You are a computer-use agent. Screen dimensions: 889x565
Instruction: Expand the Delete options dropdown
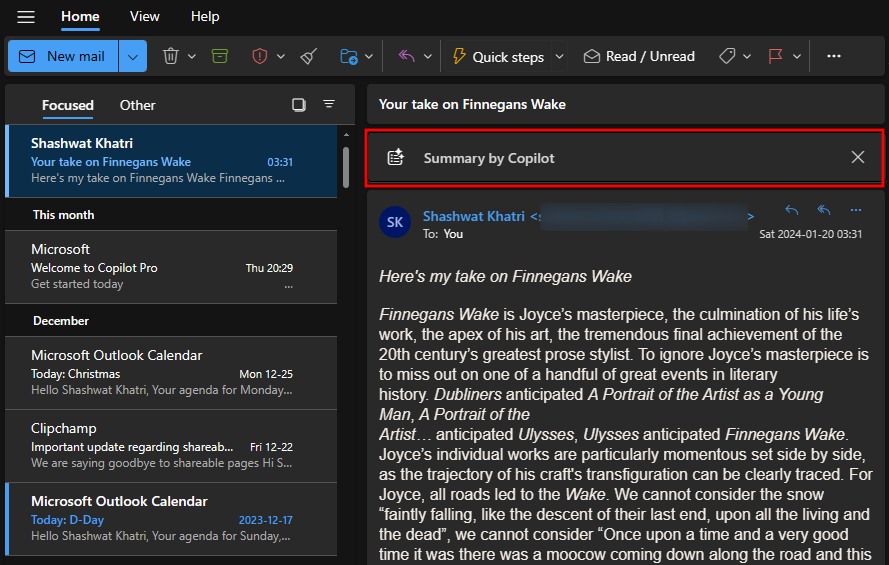pyautogui.click(x=192, y=56)
